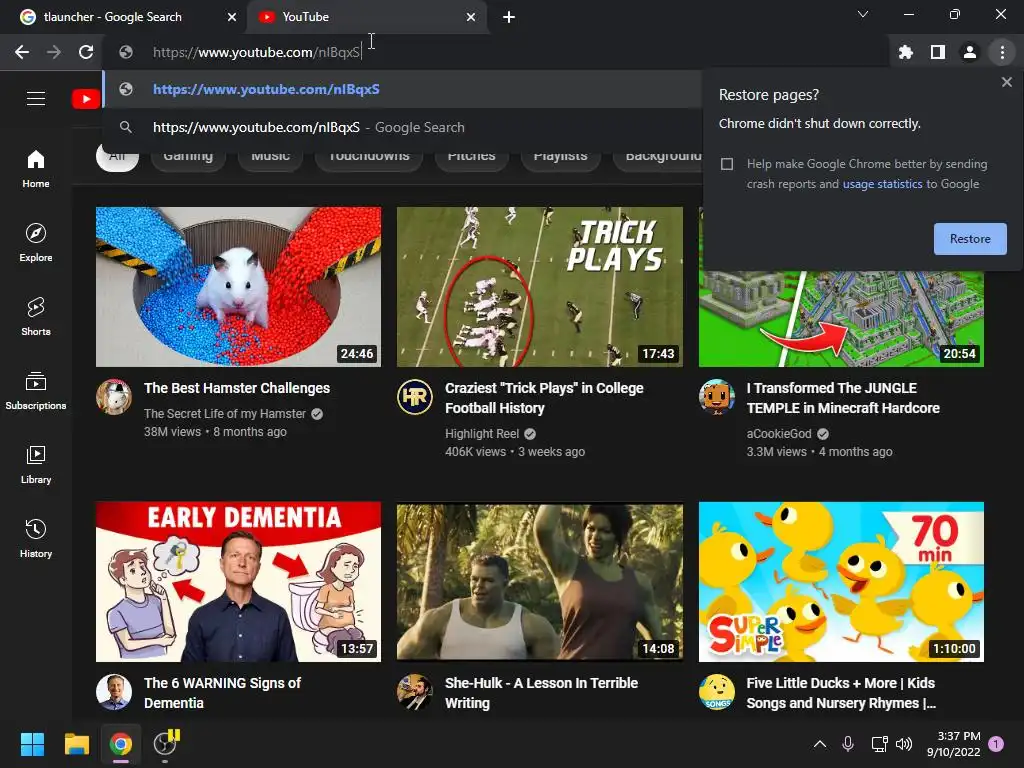
Task: Open Explore in YouTube sidebar
Action: tap(36, 242)
